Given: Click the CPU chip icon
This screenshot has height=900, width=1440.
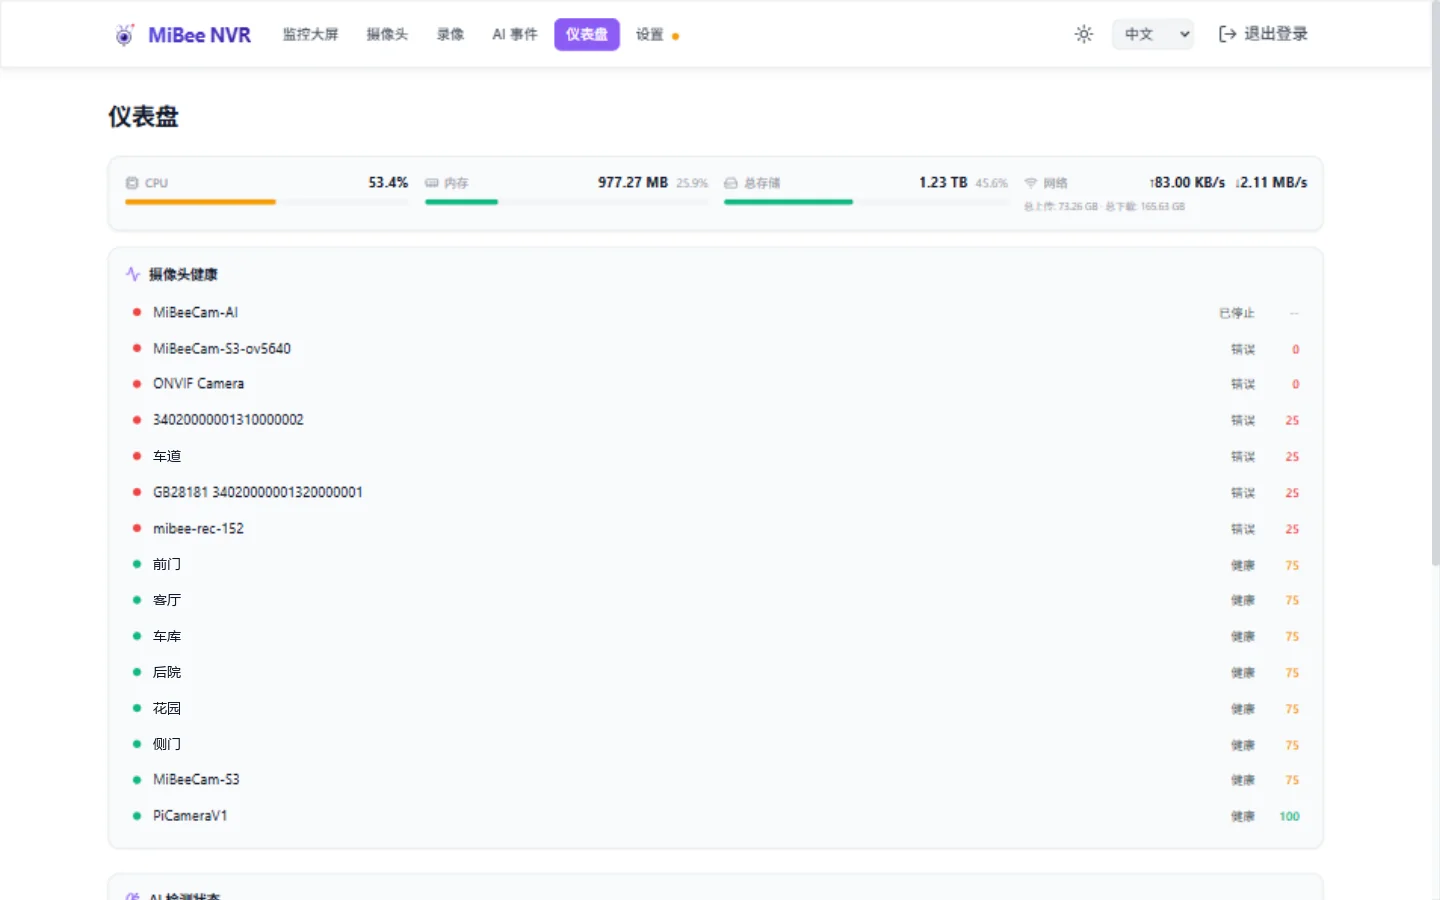Looking at the screenshot, I should click(132, 183).
